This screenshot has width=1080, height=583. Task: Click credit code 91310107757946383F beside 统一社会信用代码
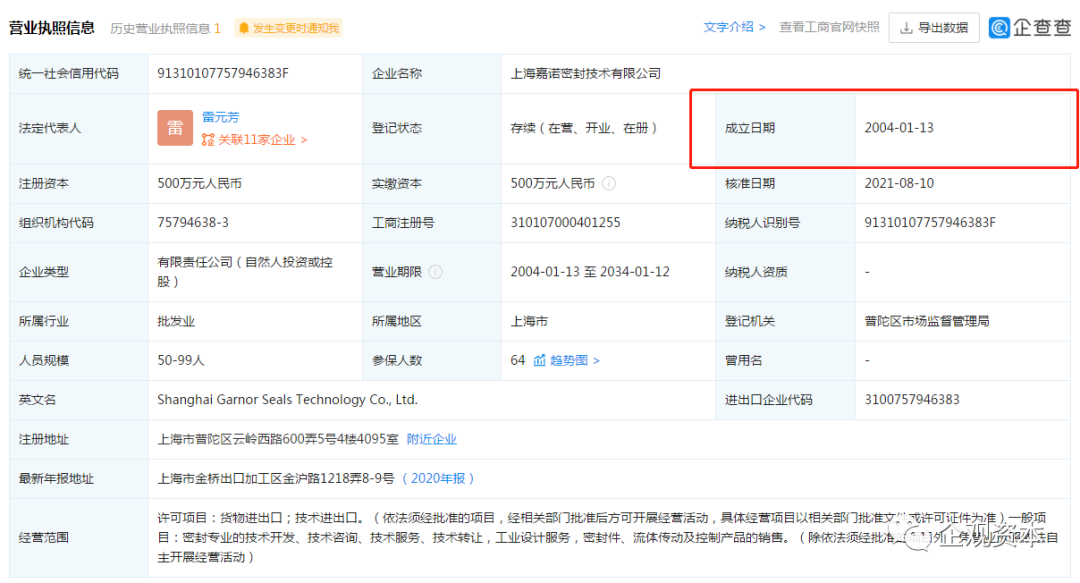pyautogui.click(x=223, y=74)
